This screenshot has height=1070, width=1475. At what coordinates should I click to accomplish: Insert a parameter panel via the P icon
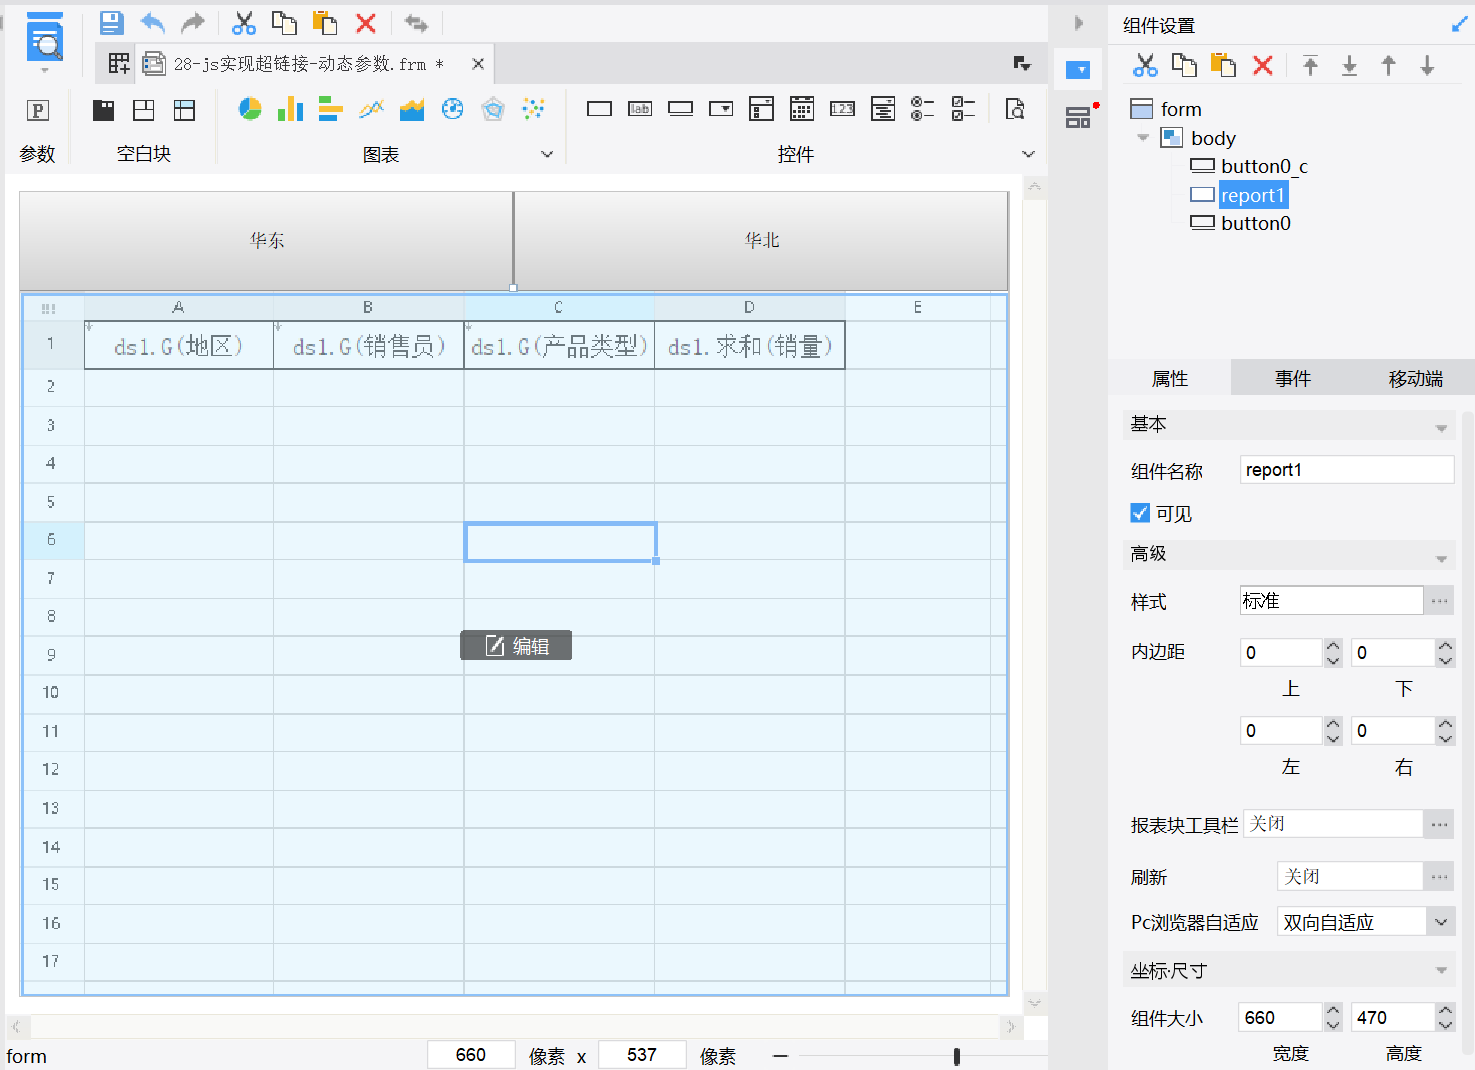point(37,111)
